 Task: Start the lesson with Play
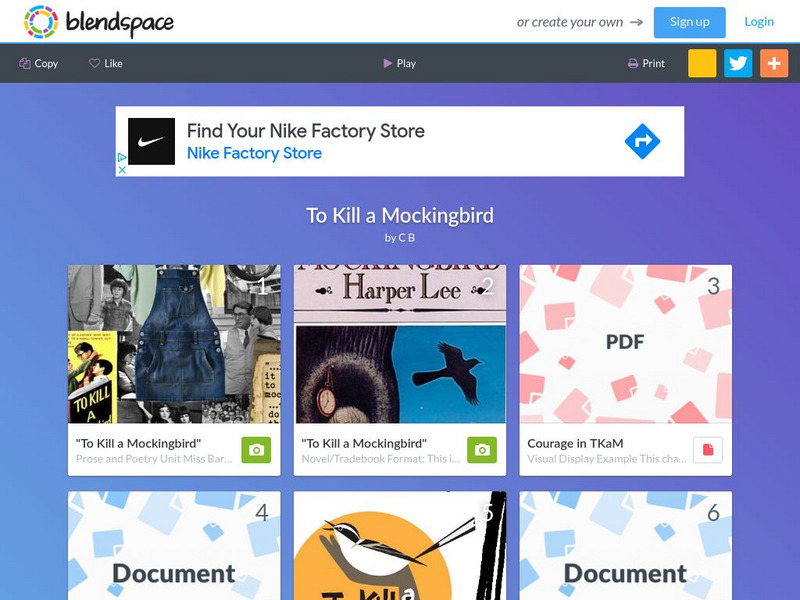399,63
